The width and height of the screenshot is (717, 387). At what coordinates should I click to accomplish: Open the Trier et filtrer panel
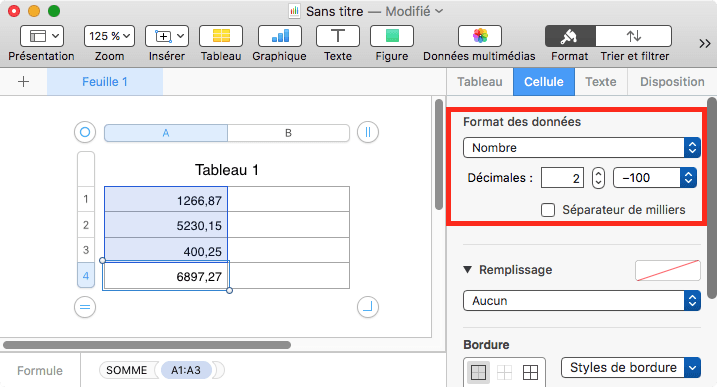[634, 36]
